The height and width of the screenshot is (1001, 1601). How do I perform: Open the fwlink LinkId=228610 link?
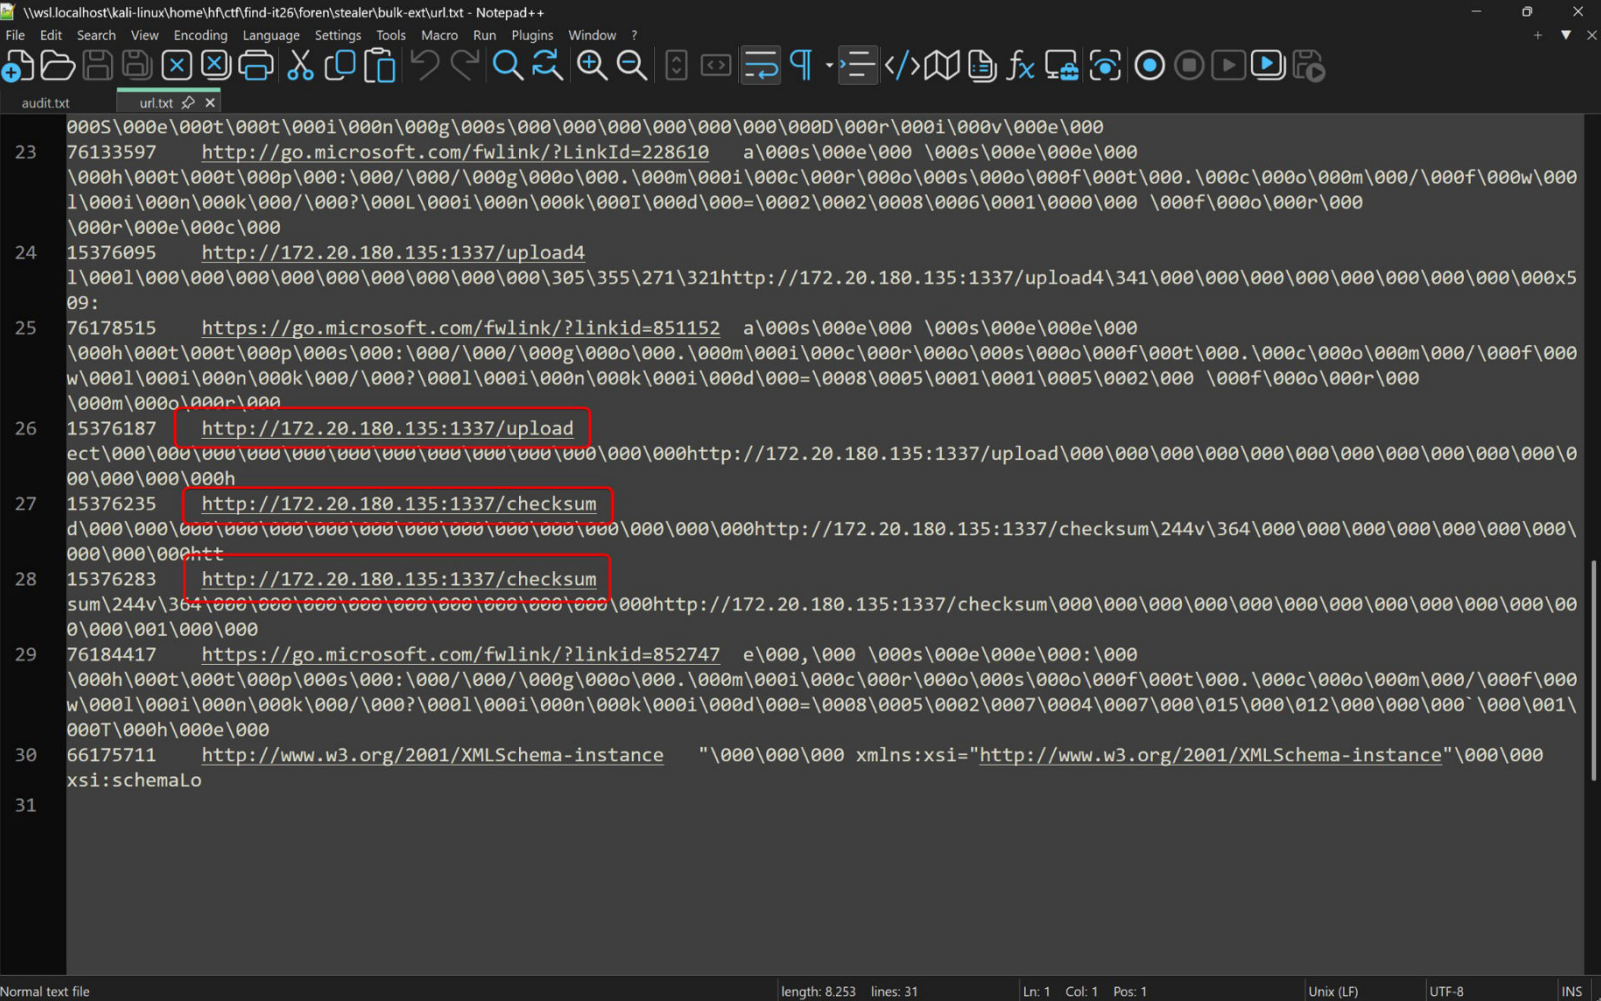point(455,152)
